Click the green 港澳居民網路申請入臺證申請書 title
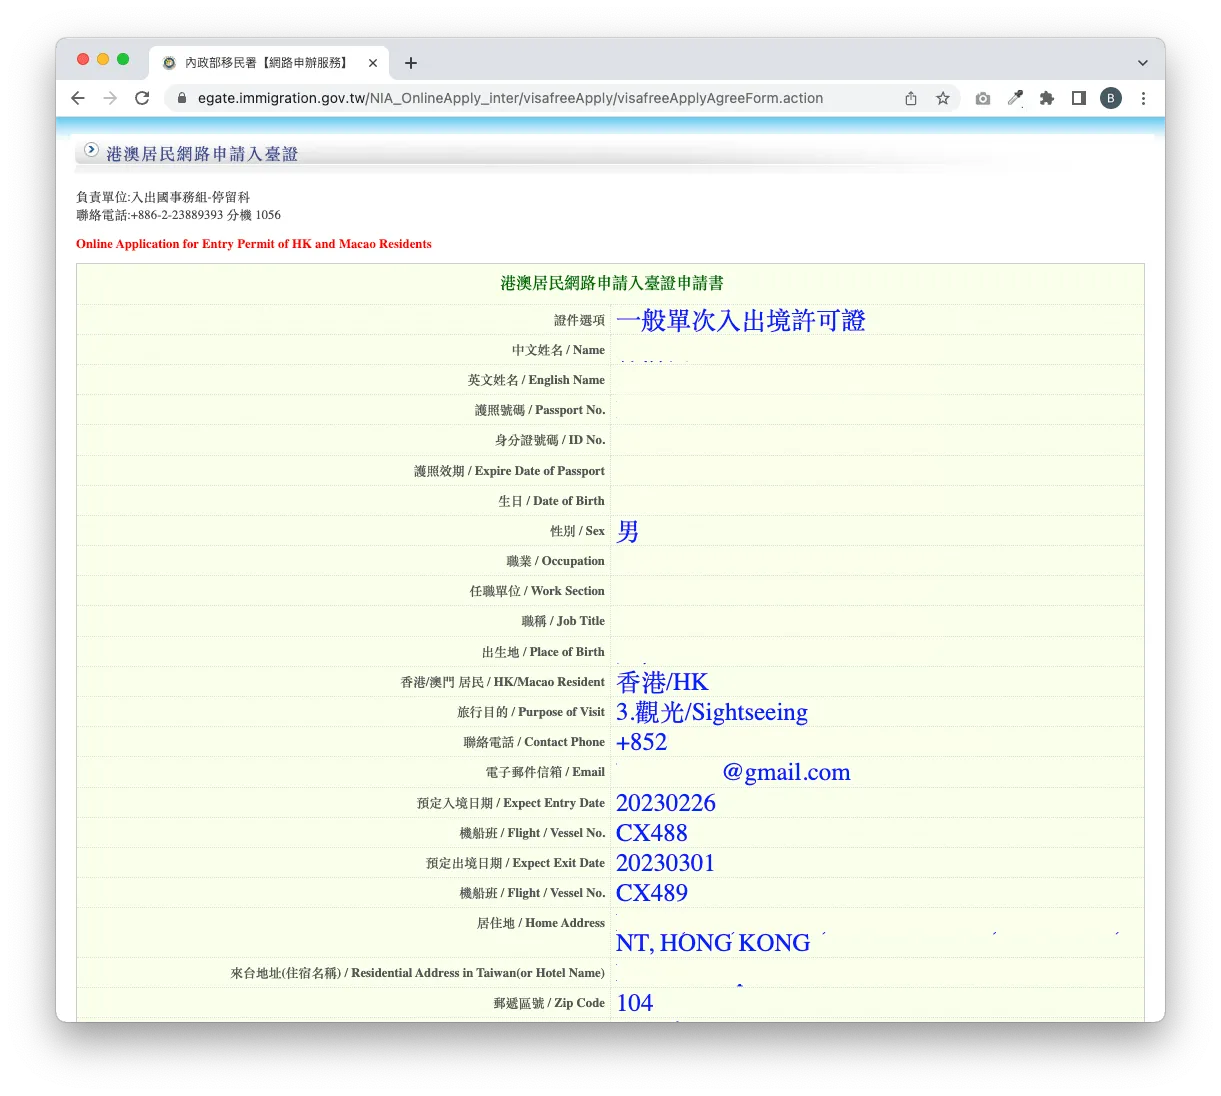 pyautogui.click(x=612, y=283)
